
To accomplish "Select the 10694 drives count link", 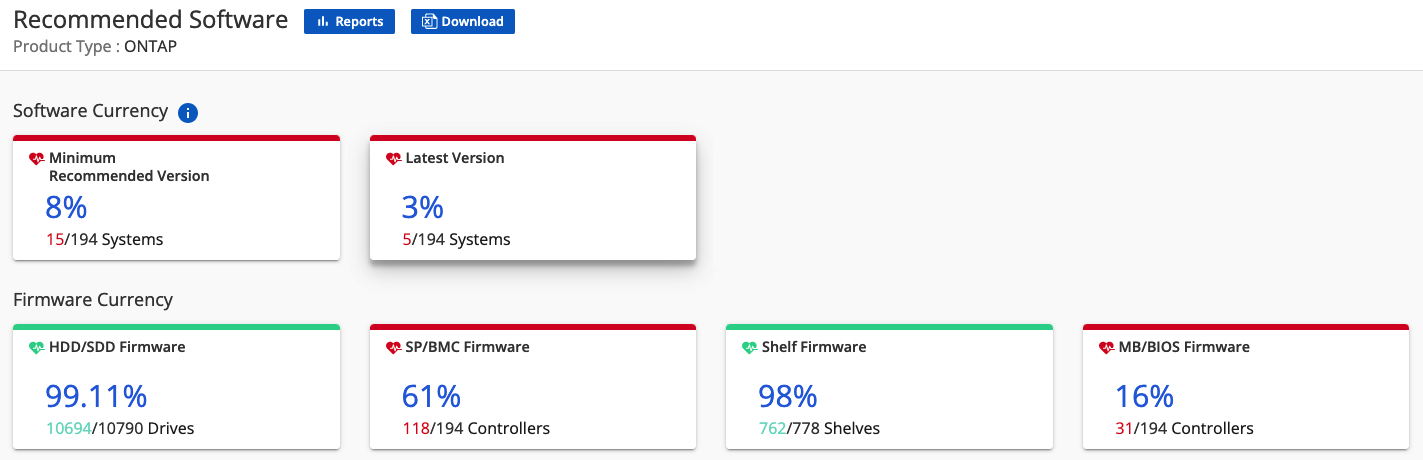I will (x=68, y=429).
